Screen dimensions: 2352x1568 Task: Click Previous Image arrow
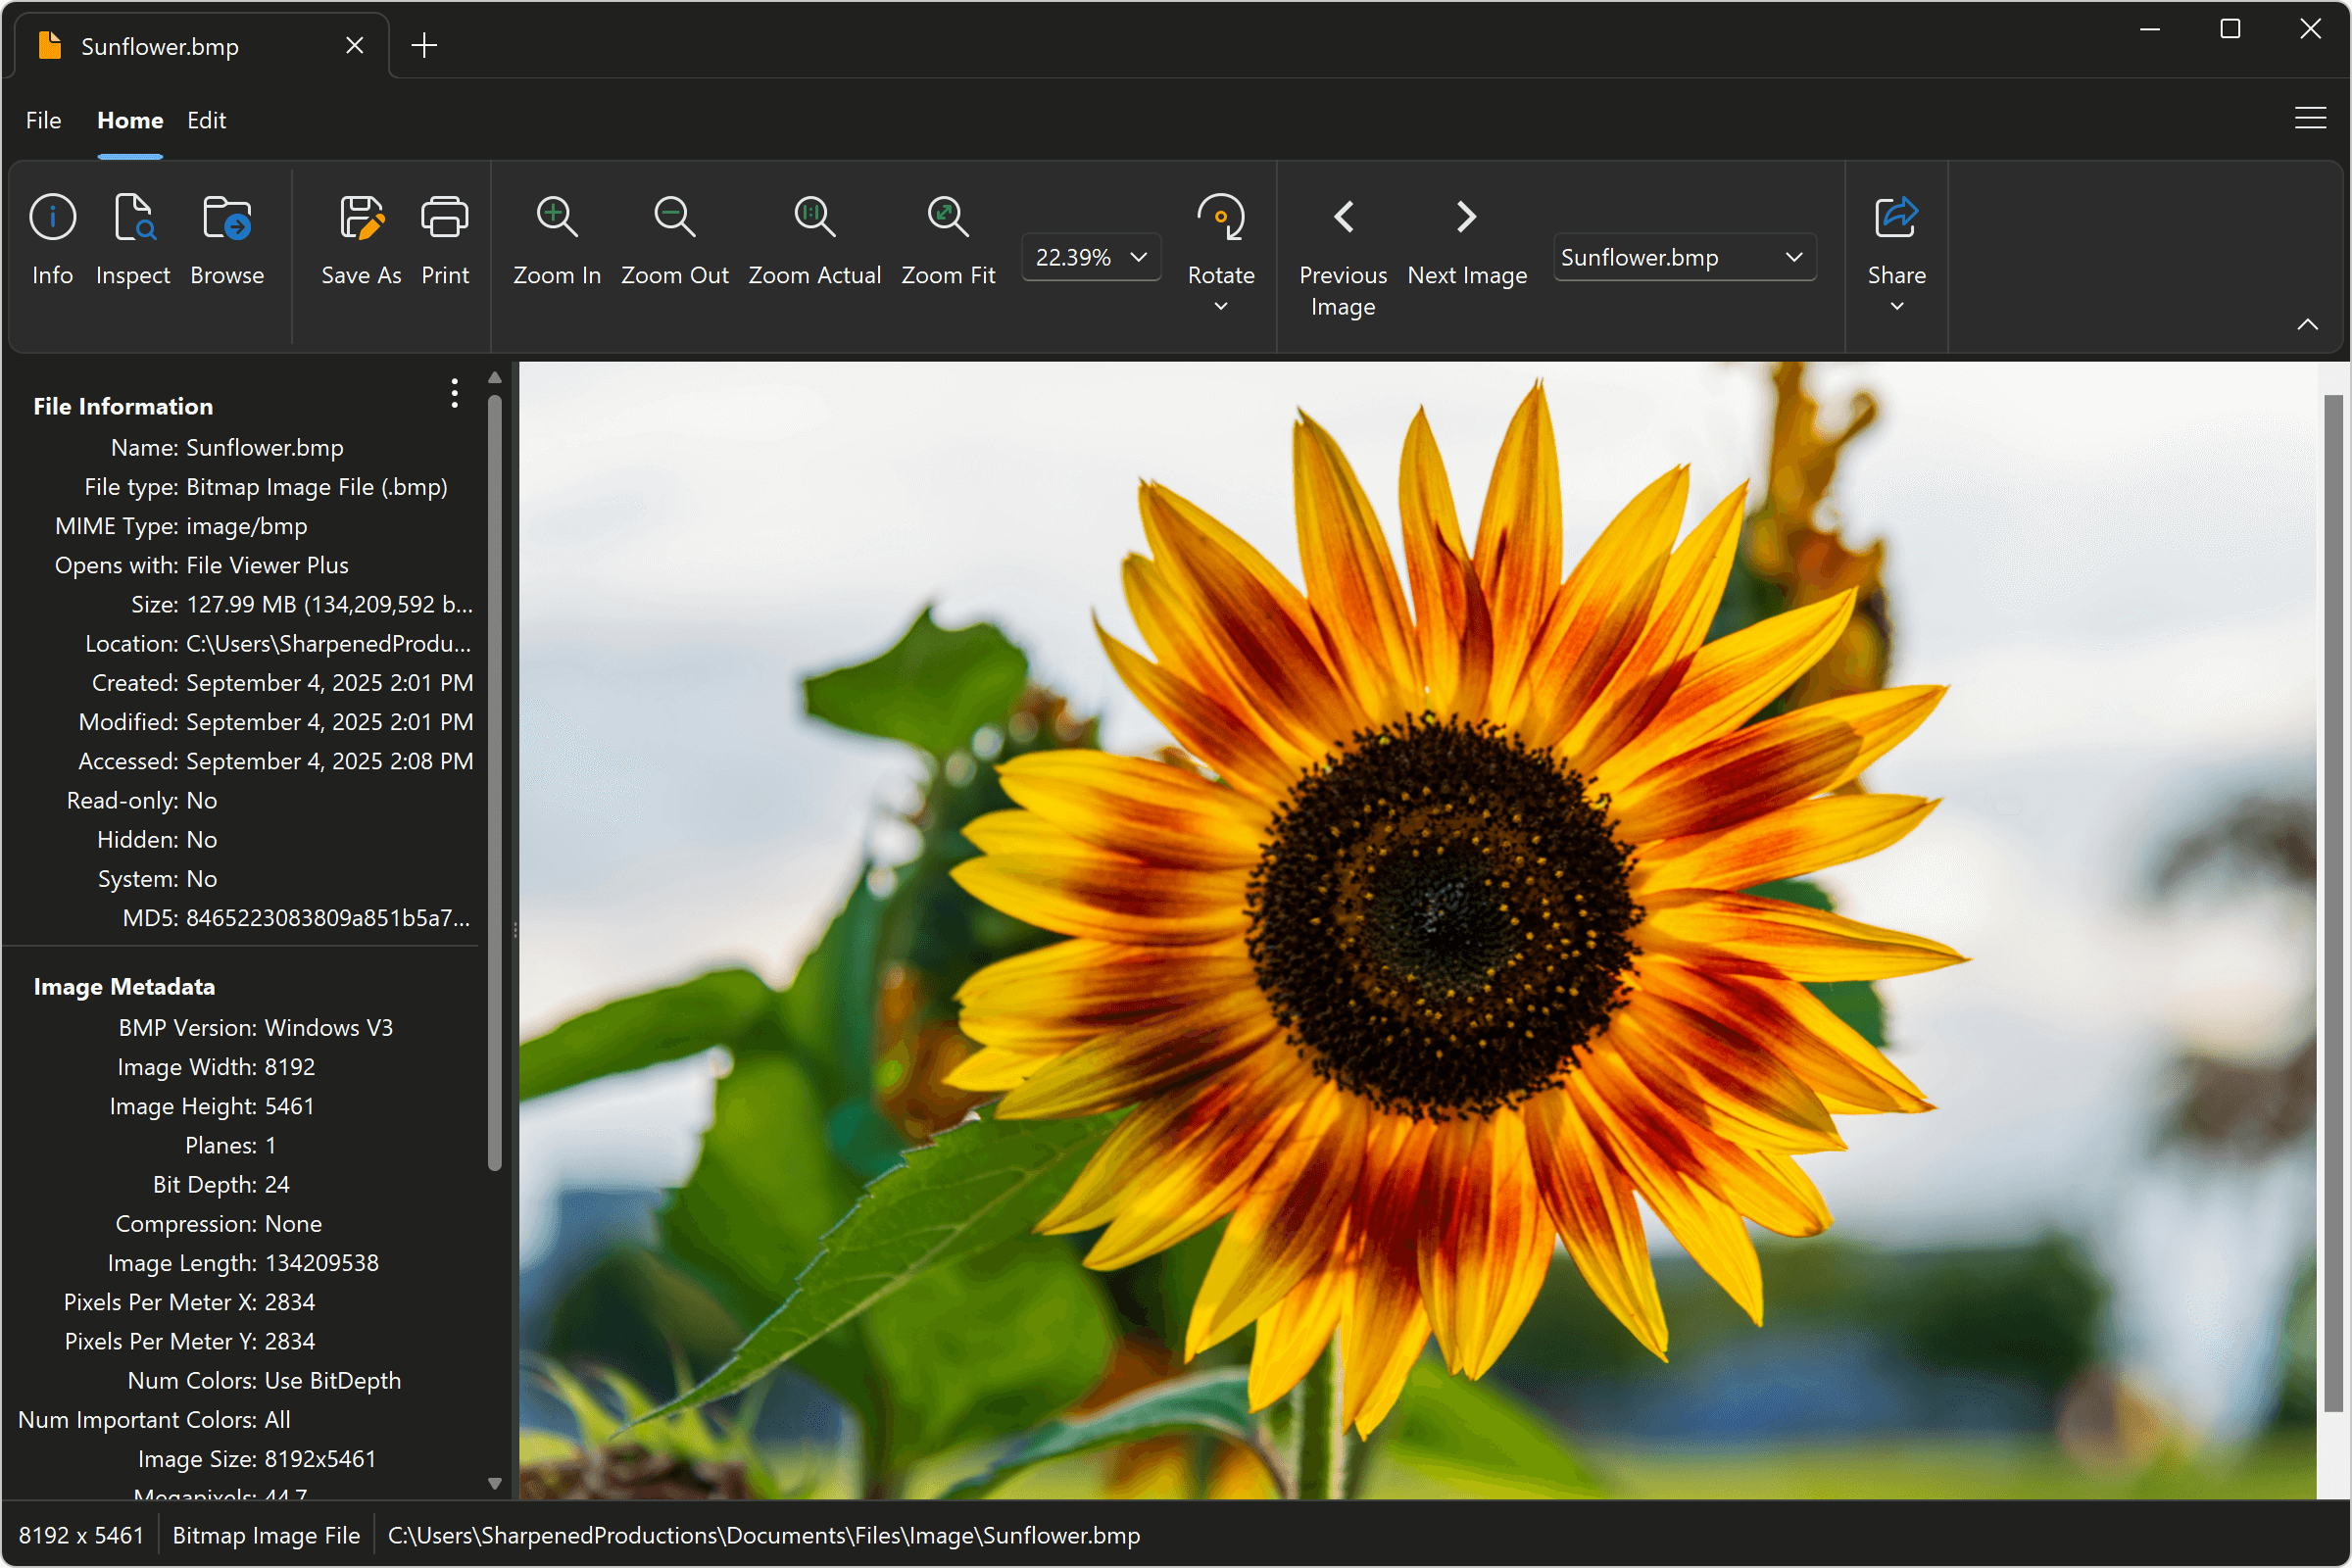pos(1342,216)
